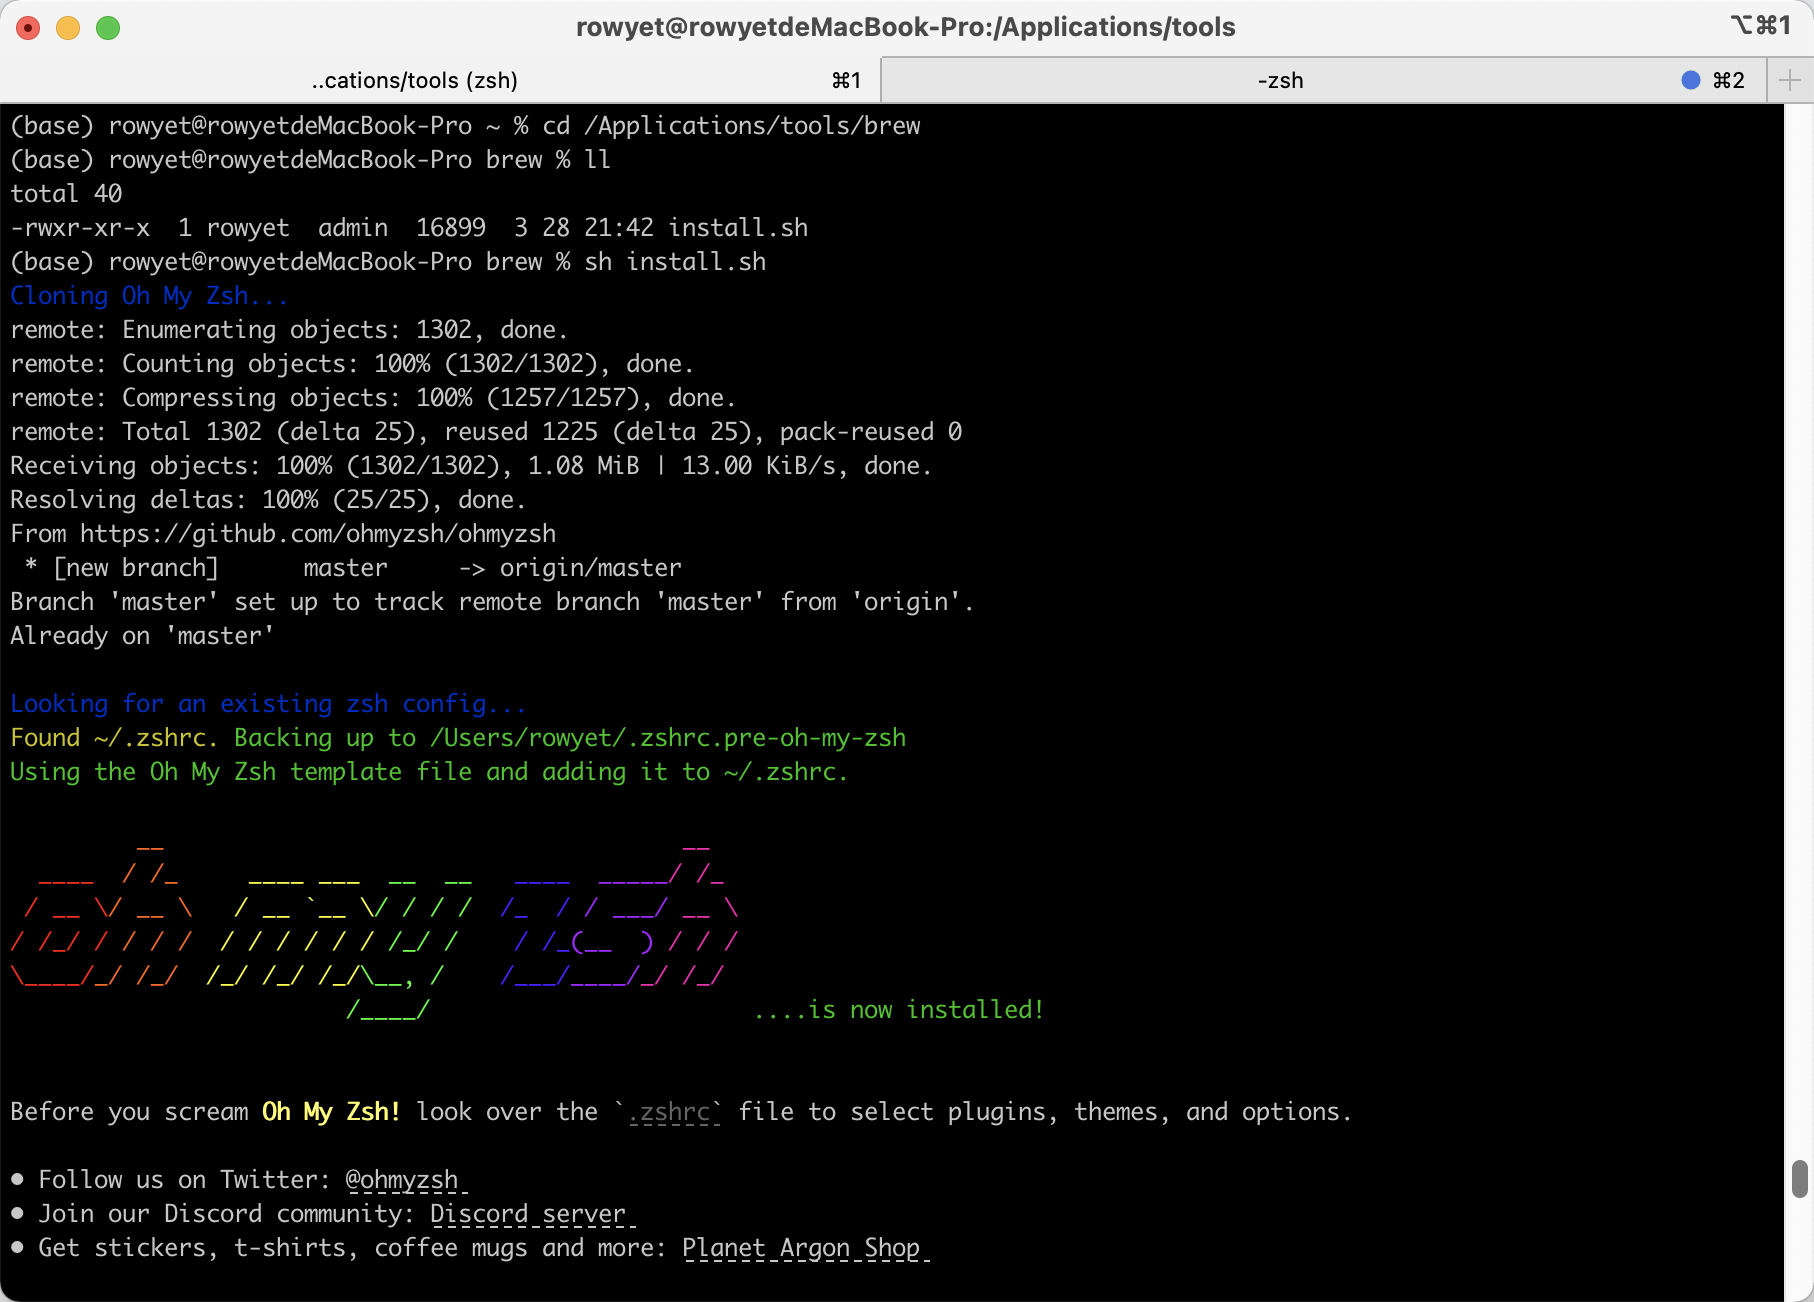Click the yellow 'Oh My Zsh!' text

click(331, 1112)
